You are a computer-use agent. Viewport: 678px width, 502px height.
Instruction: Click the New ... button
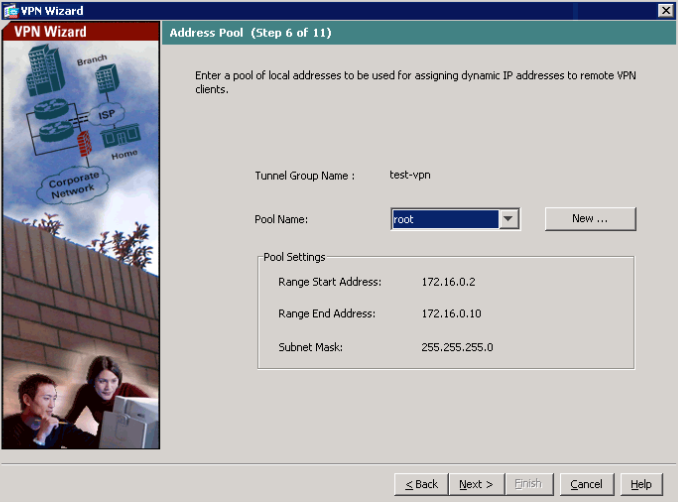coord(590,219)
